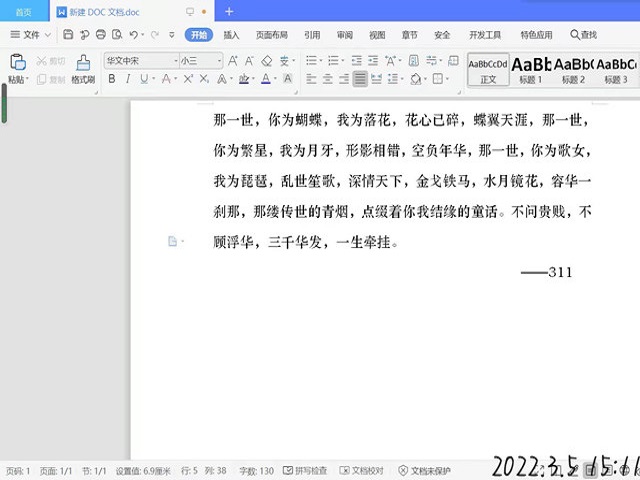Image resolution: width=640 pixels, height=480 pixels.
Task: Toggle numbered list
Action: pyautogui.click(x=333, y=61)
